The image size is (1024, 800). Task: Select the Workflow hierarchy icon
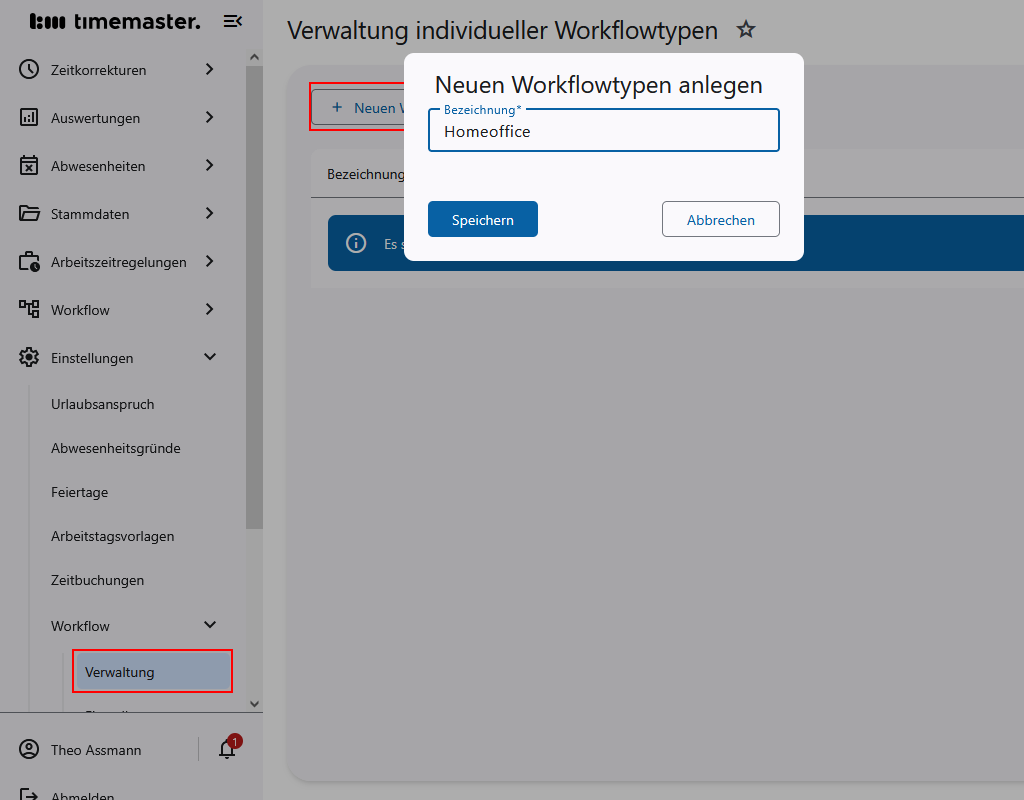[x=29, y=309]
